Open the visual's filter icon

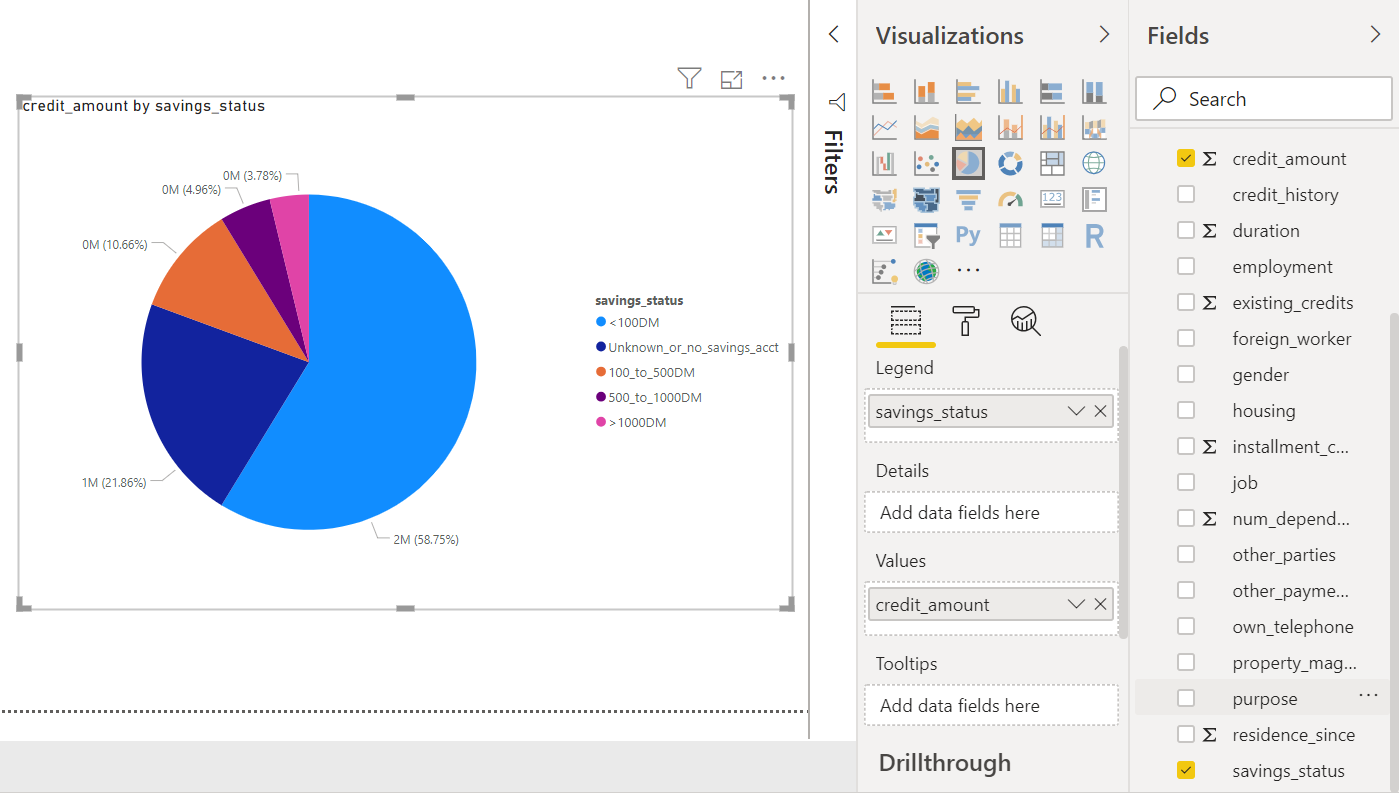point(689,78)
